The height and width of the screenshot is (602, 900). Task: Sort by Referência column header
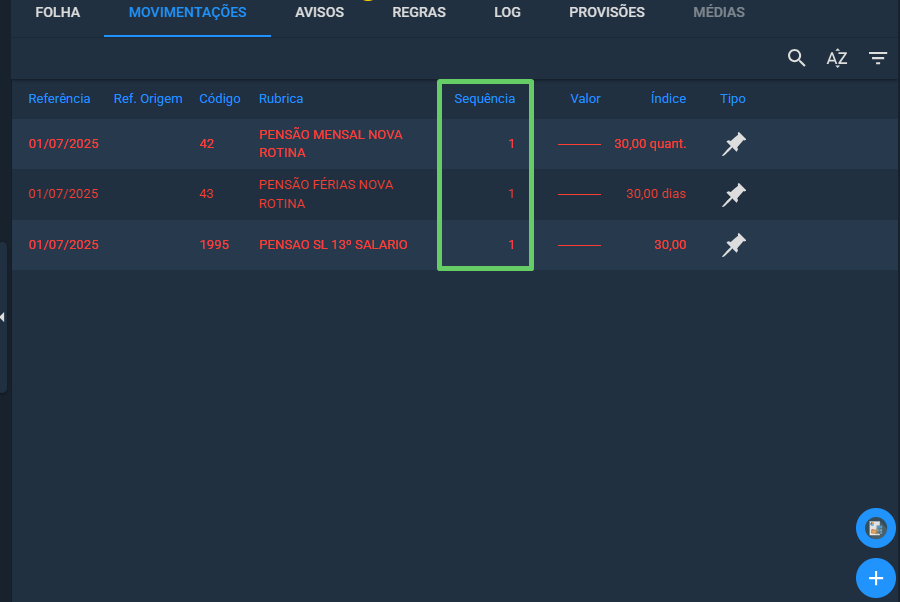(x=59, y=99)
